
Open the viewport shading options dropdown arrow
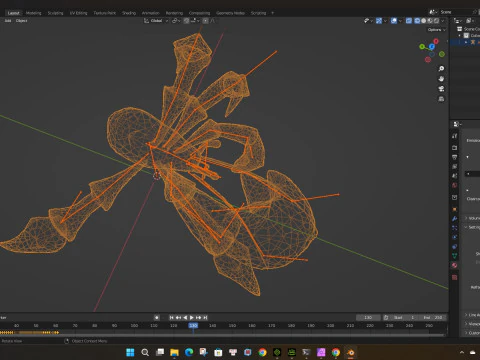point(443,21)
